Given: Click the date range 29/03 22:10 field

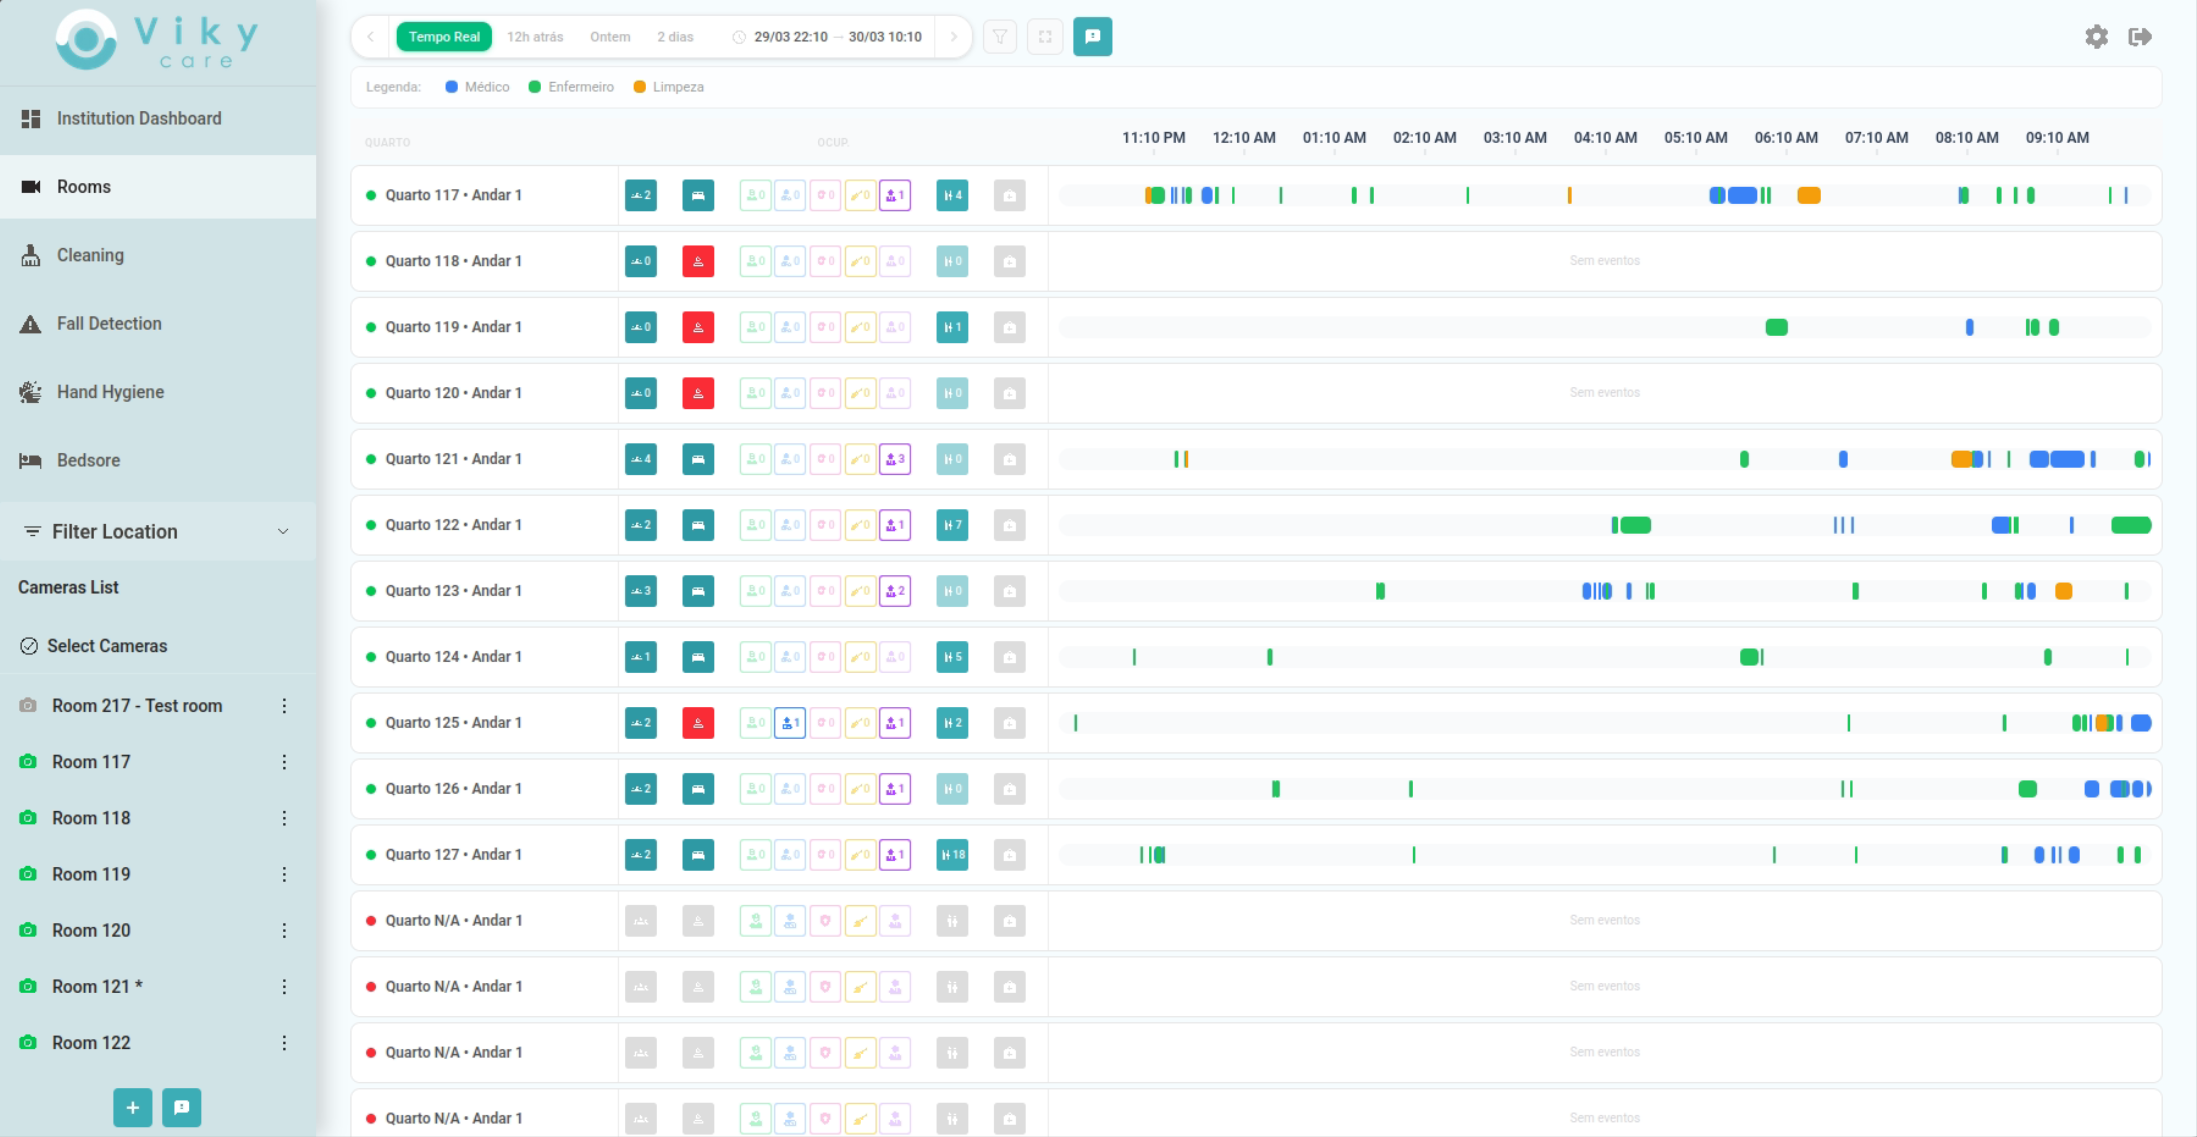Looking at the screenshot, I should click(x=790, y=37).
